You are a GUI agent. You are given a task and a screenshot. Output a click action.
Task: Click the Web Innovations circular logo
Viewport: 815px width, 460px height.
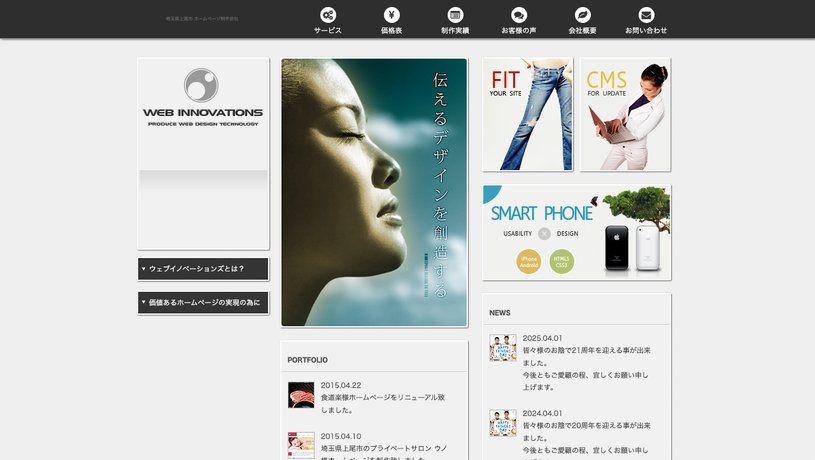tap(201, 85)
